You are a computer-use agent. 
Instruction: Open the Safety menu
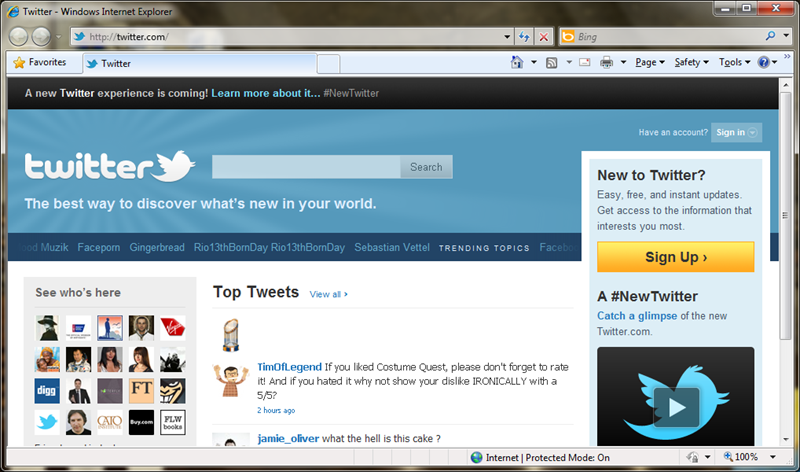point(691,62)
